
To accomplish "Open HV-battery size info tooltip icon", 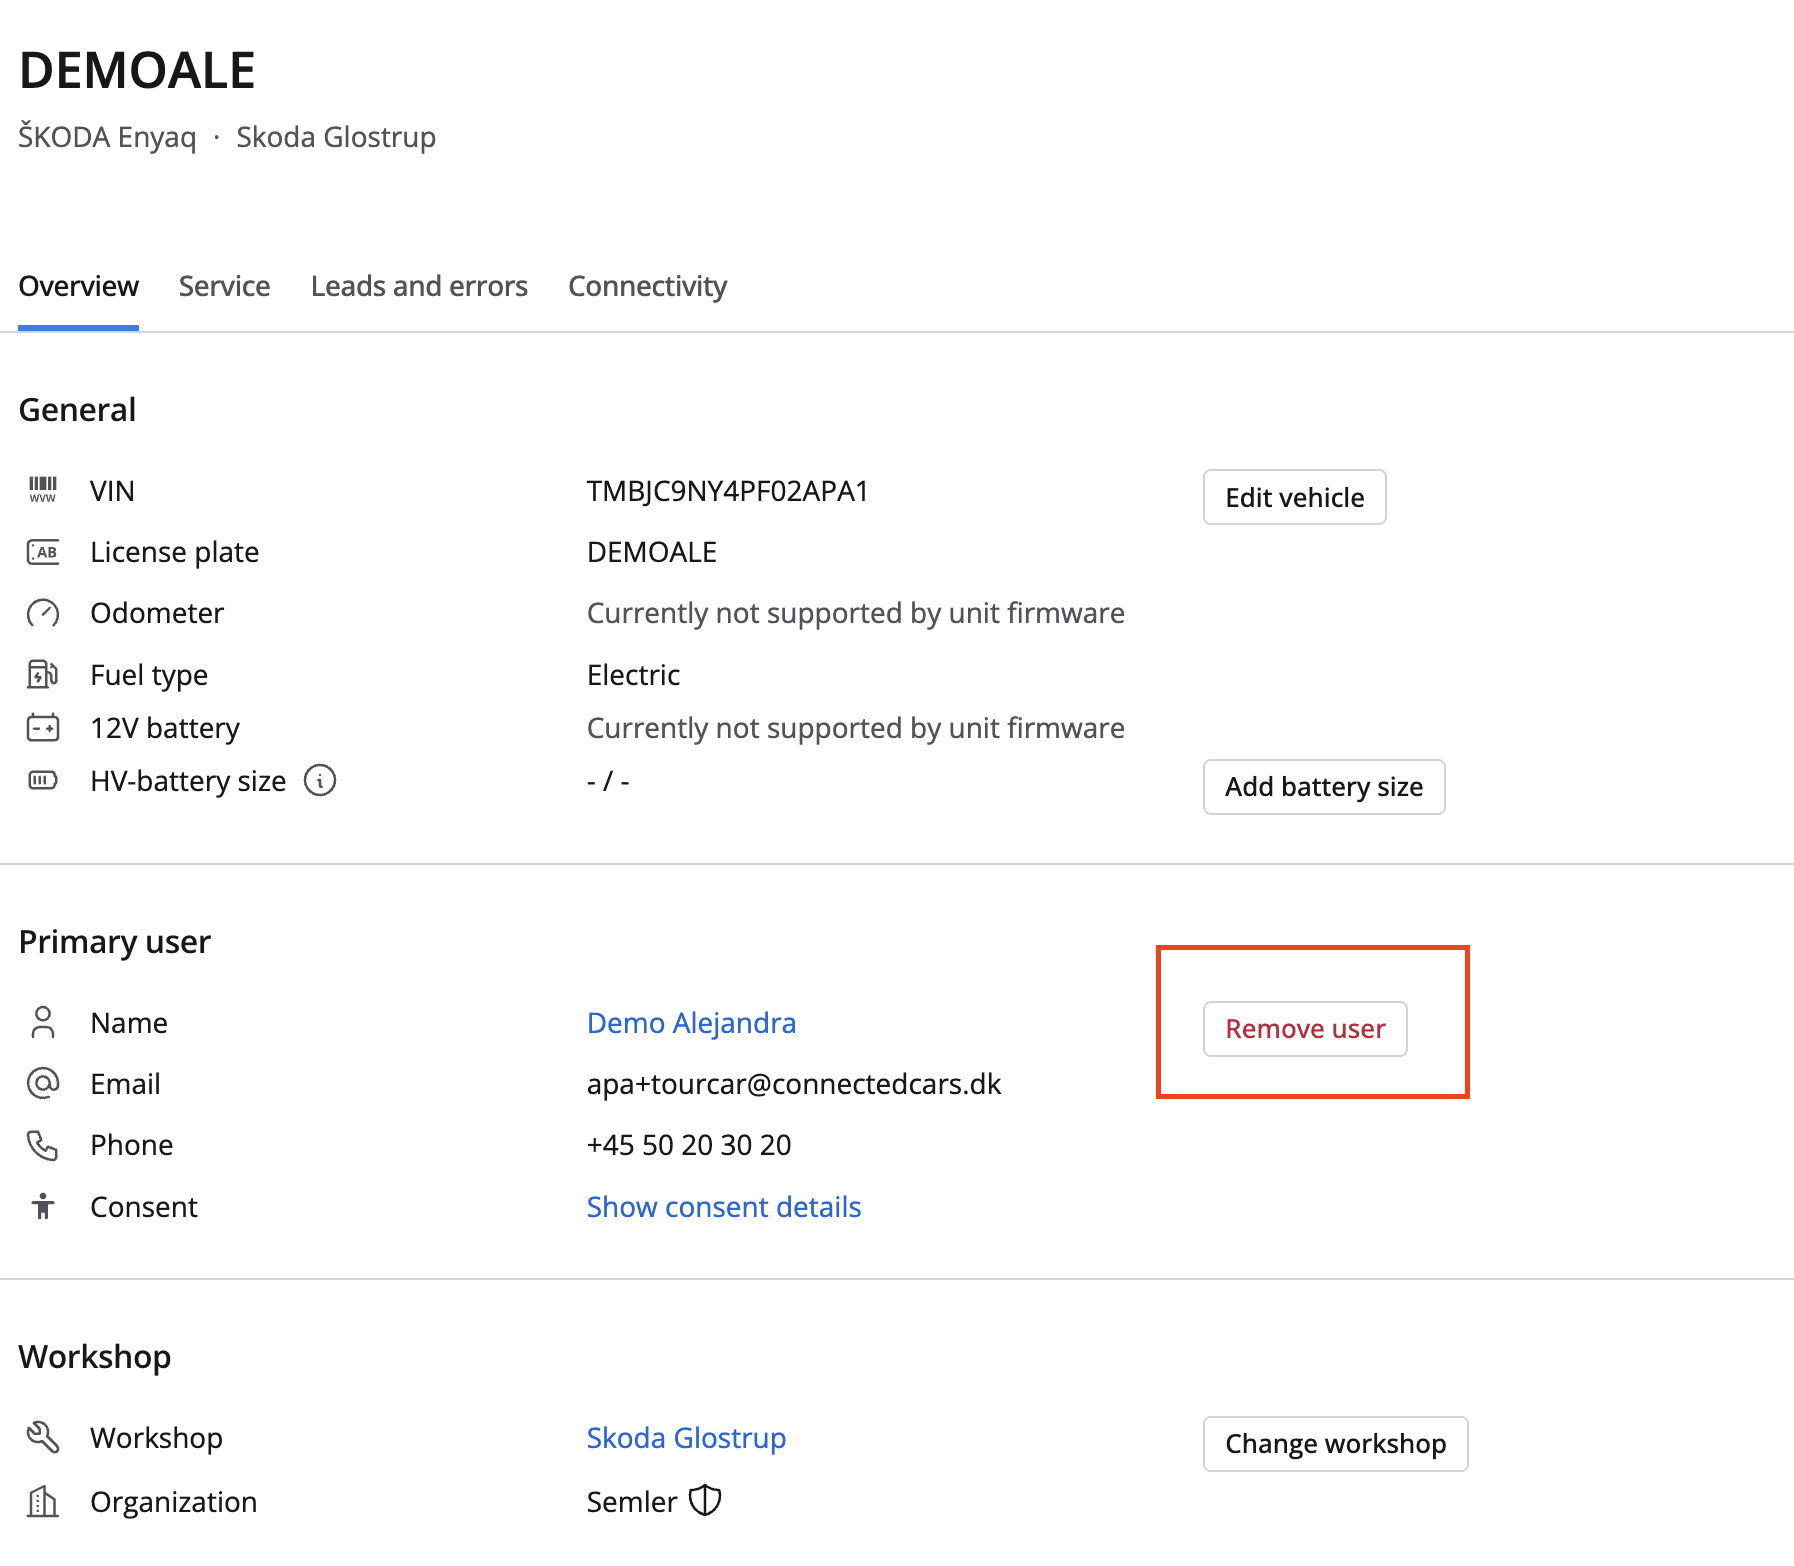I will [320, 780].
